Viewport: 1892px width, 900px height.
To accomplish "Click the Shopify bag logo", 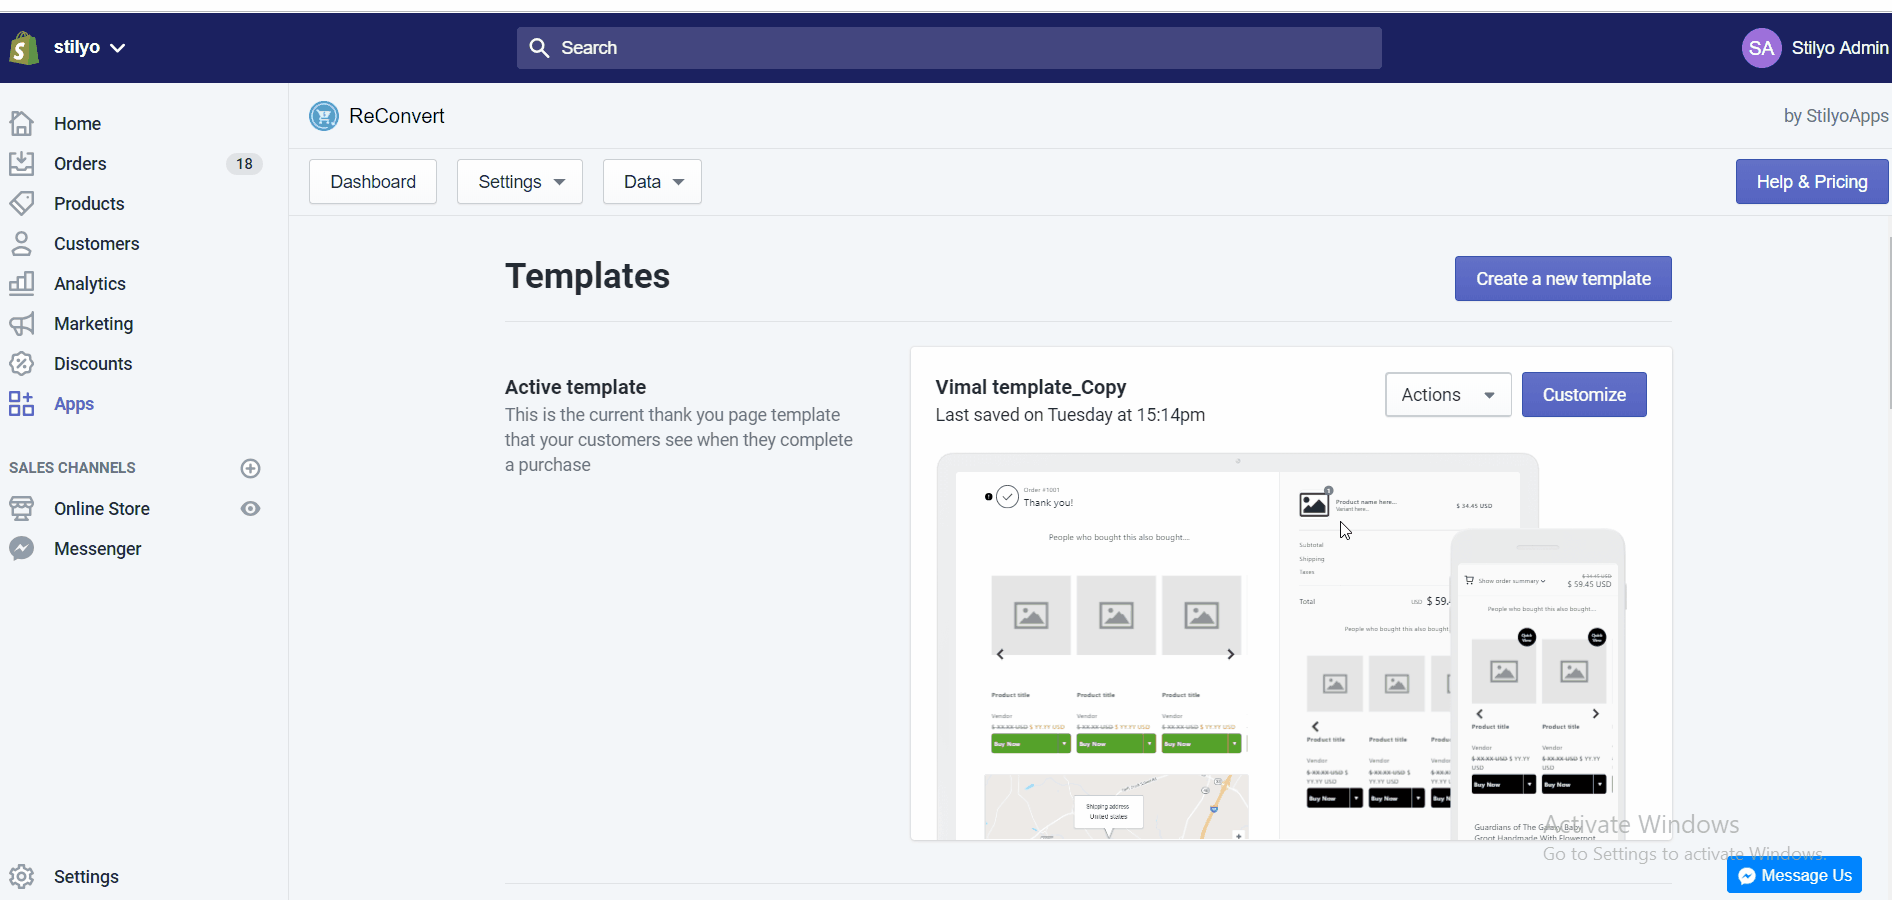I will (24, 48).
